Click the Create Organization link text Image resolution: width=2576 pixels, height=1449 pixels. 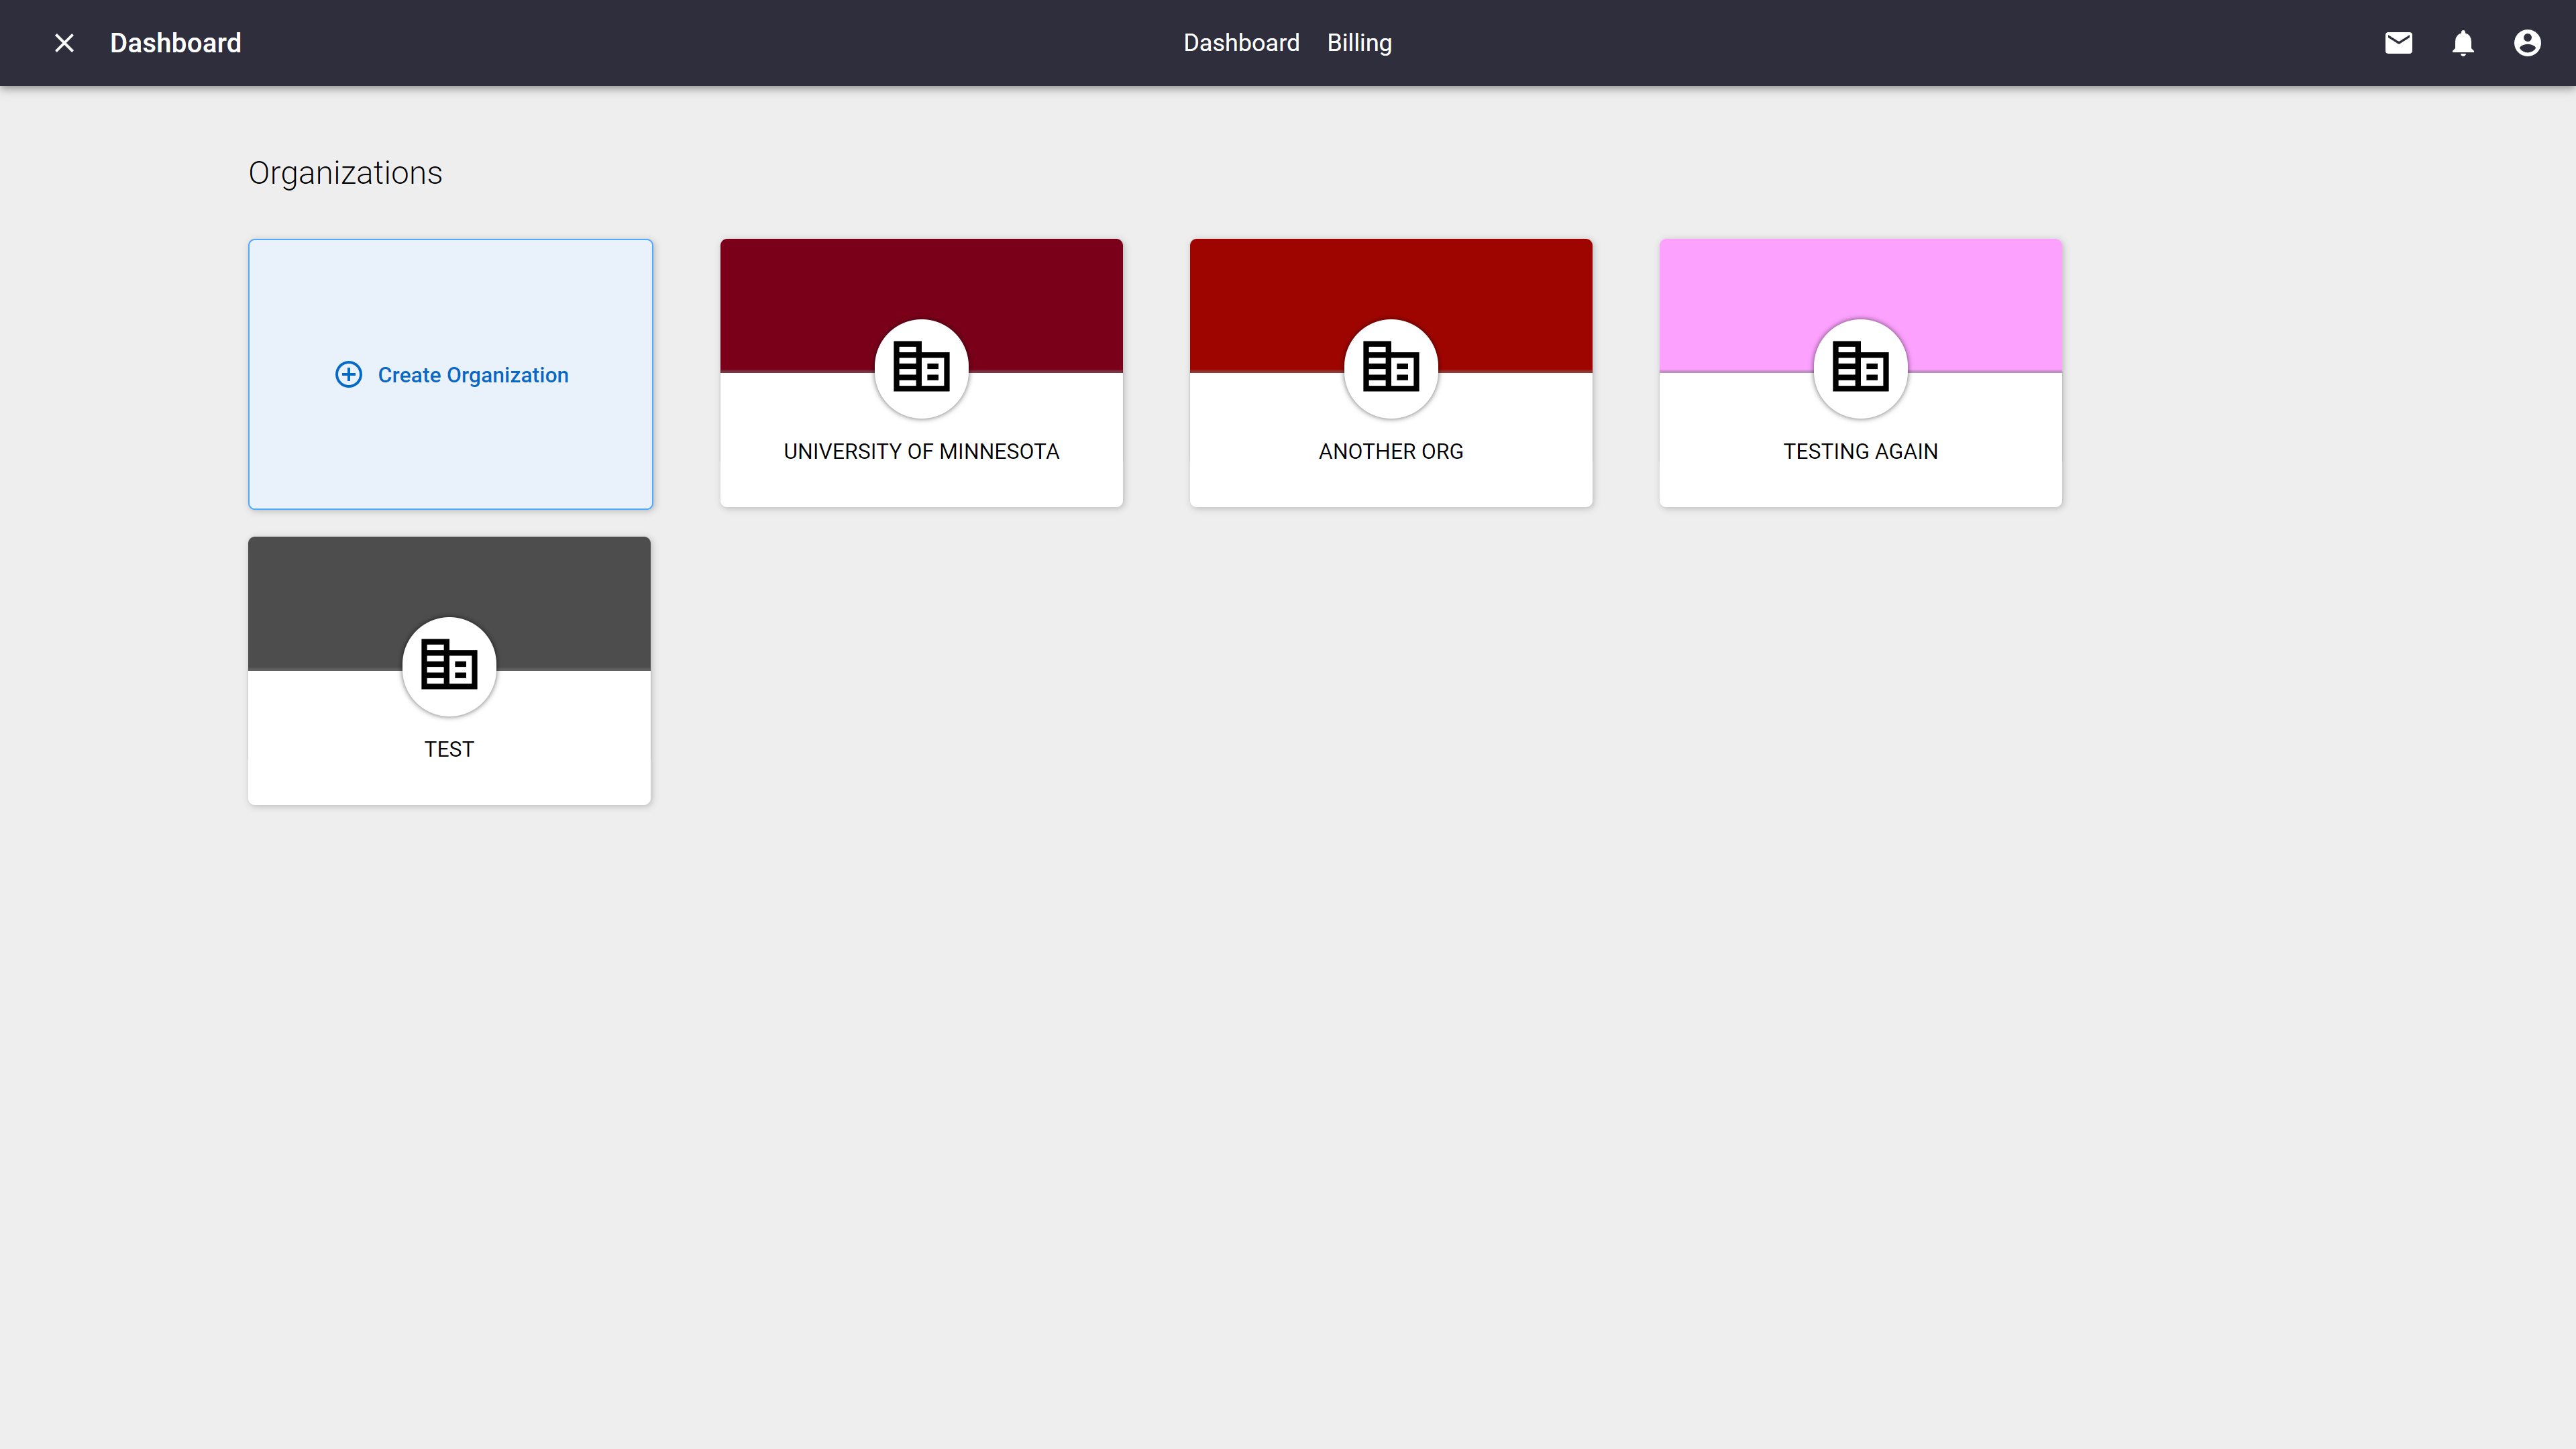(473, 375)
